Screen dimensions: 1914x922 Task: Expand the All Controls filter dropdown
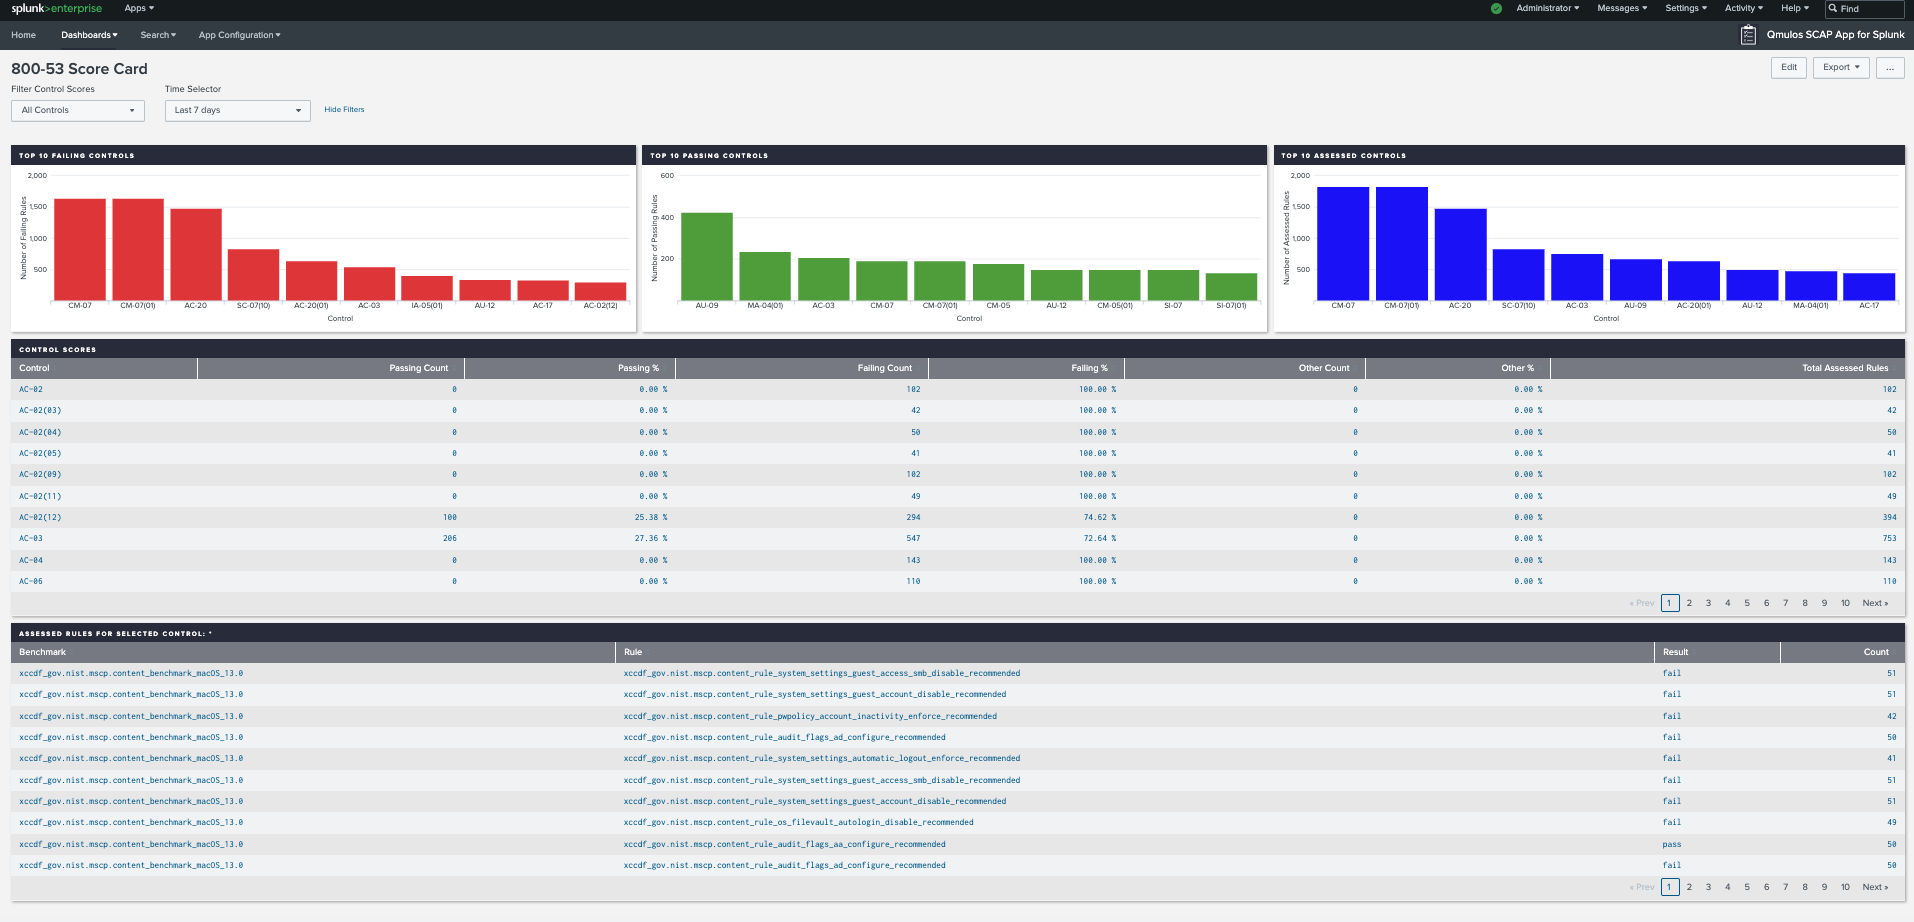(x=78, y=110)
